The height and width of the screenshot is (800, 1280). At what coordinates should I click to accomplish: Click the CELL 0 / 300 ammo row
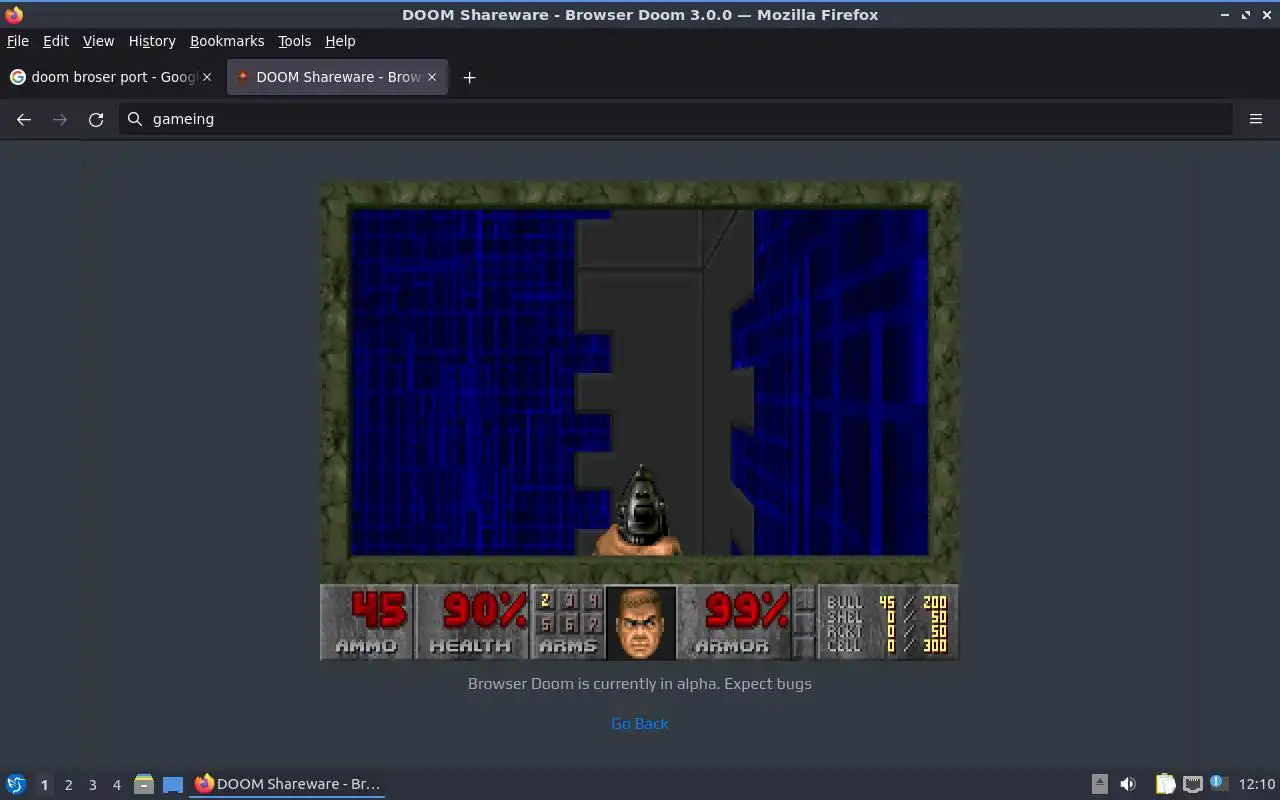click(886, 646)
